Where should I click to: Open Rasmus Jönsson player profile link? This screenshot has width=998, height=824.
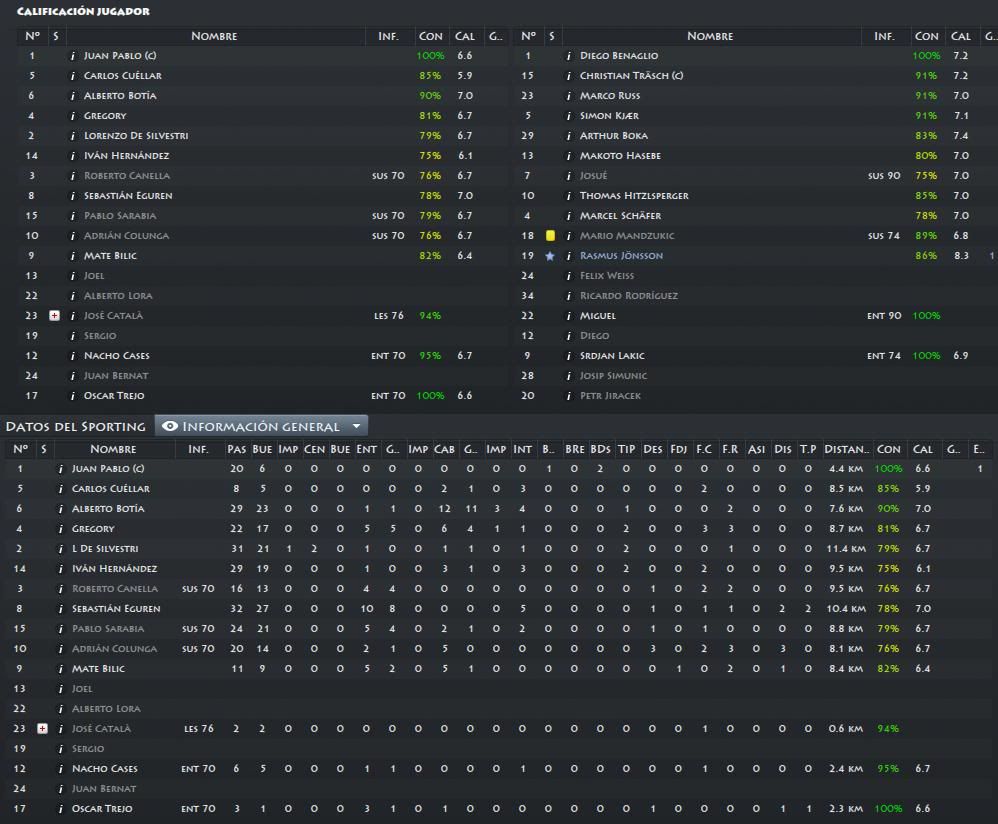pos(621,256)
